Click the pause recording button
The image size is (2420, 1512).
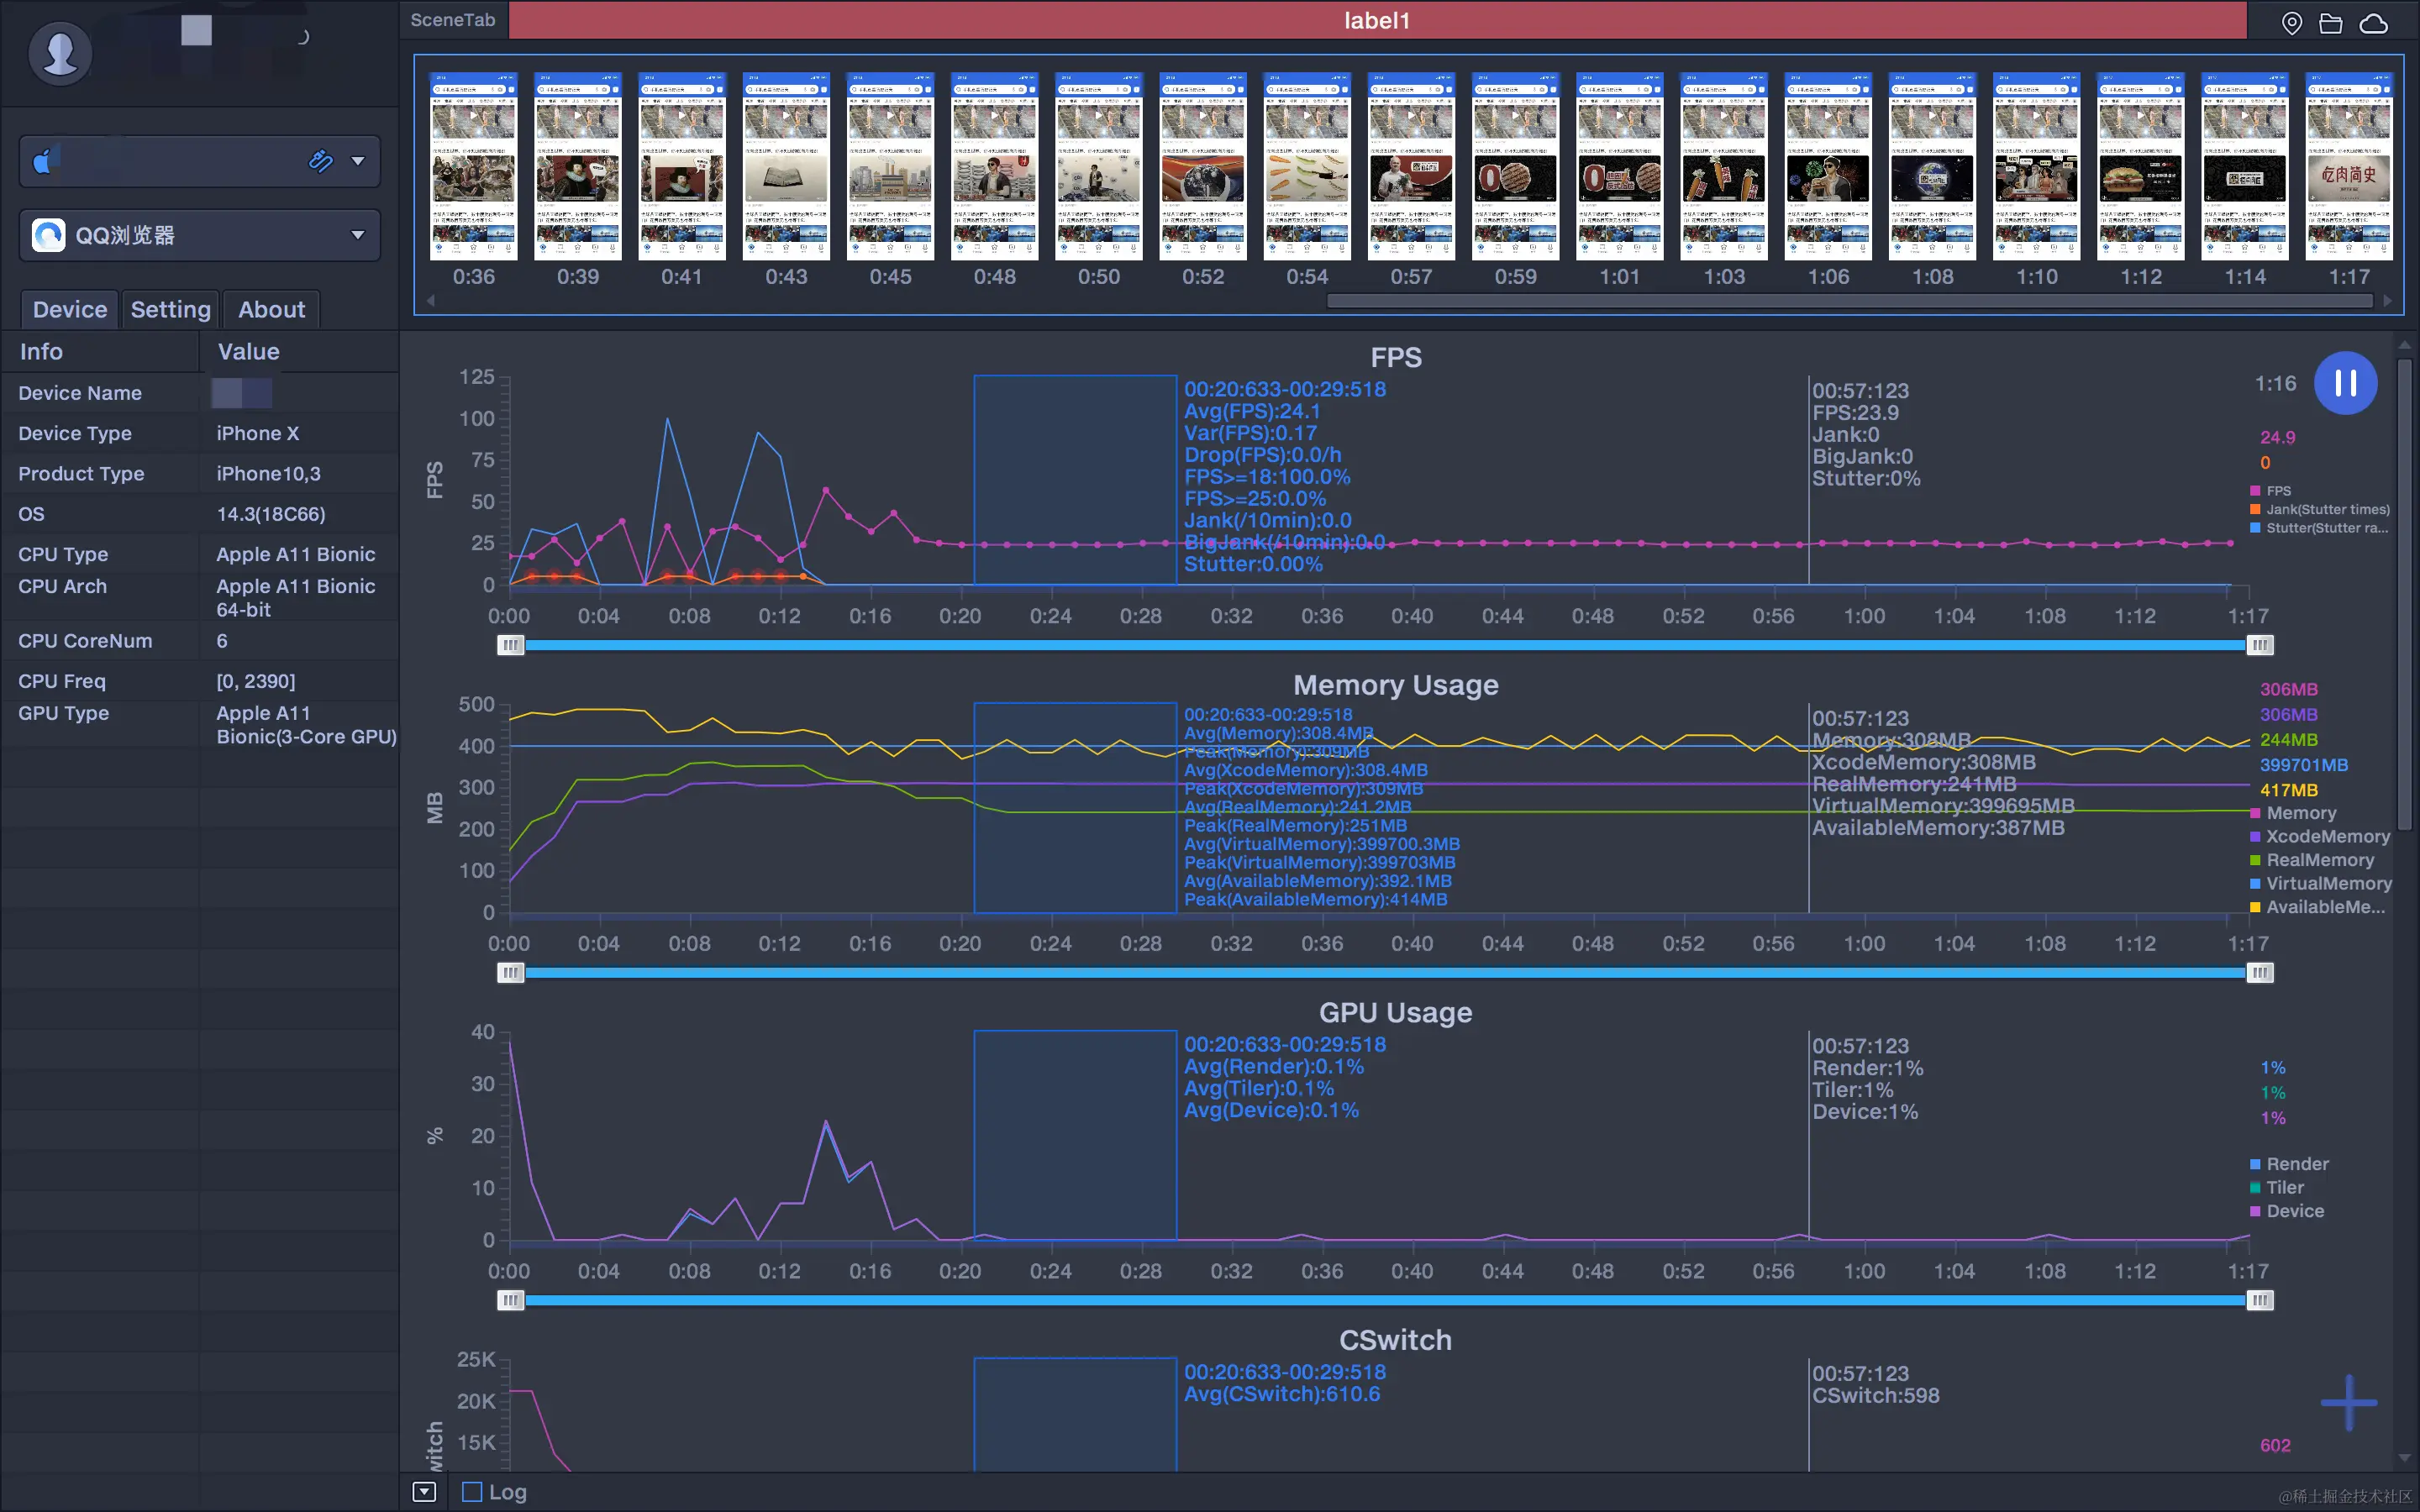coord(2345,383)
